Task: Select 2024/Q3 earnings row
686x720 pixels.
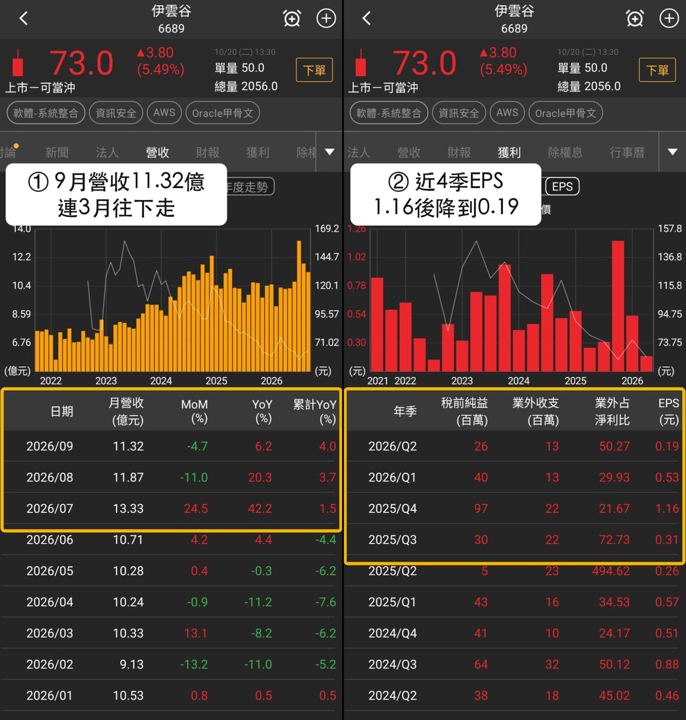Action: (514, 664)
